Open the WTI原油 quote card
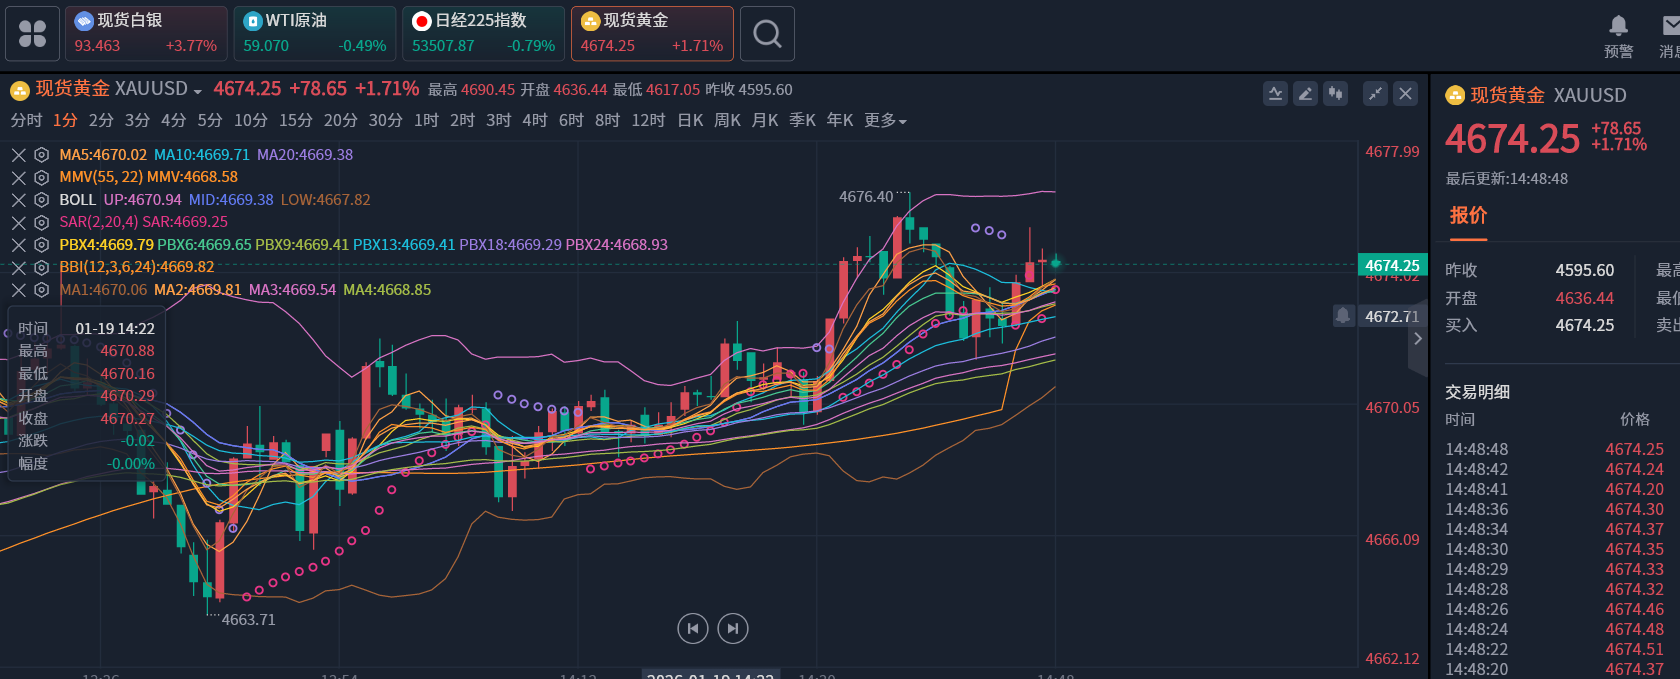Viewport: 1680px width, 679px height. [x=315, y=34]
